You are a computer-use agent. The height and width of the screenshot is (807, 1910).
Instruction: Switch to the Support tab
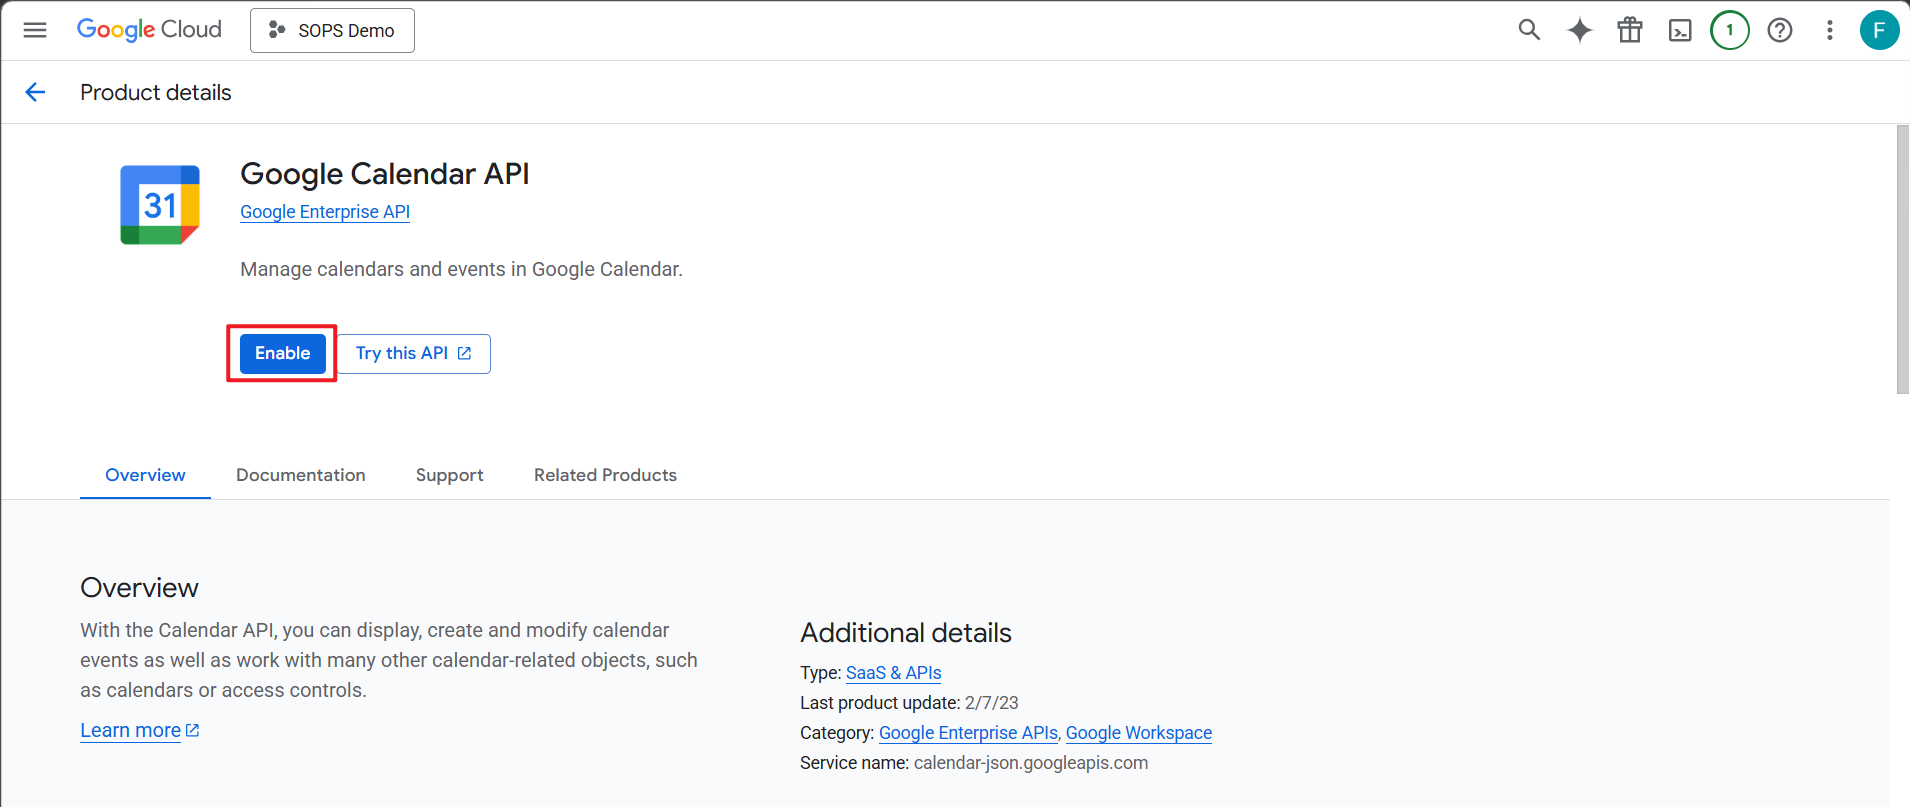pos(449,475)
